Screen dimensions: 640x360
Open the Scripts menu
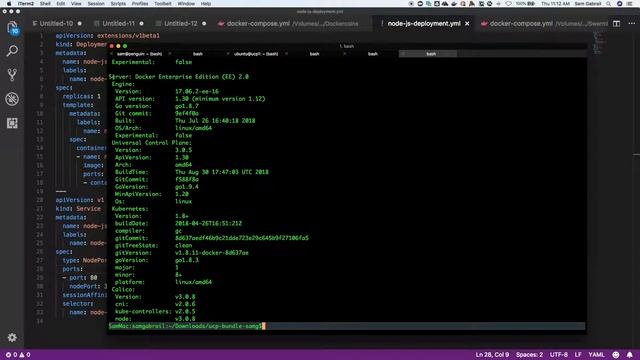click(118, 4)
